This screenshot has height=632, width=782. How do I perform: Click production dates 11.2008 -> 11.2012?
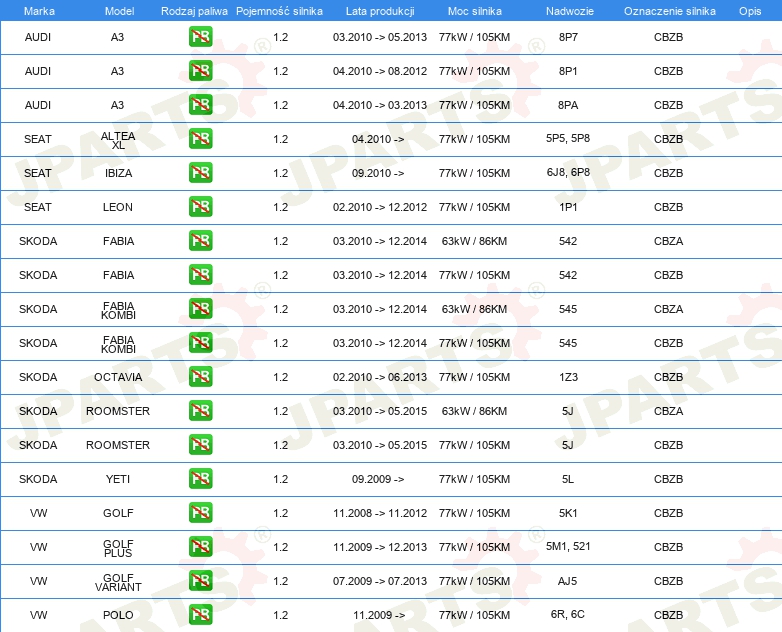[380, 513]
